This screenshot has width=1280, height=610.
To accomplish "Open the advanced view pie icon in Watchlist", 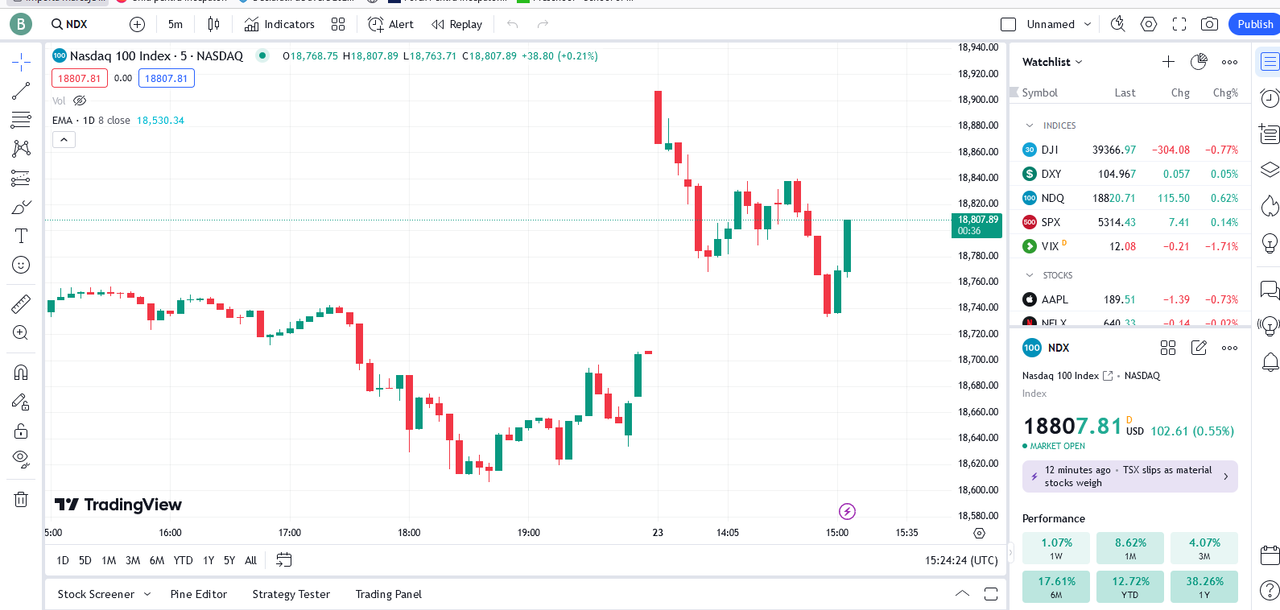I will coord(1199,62).
